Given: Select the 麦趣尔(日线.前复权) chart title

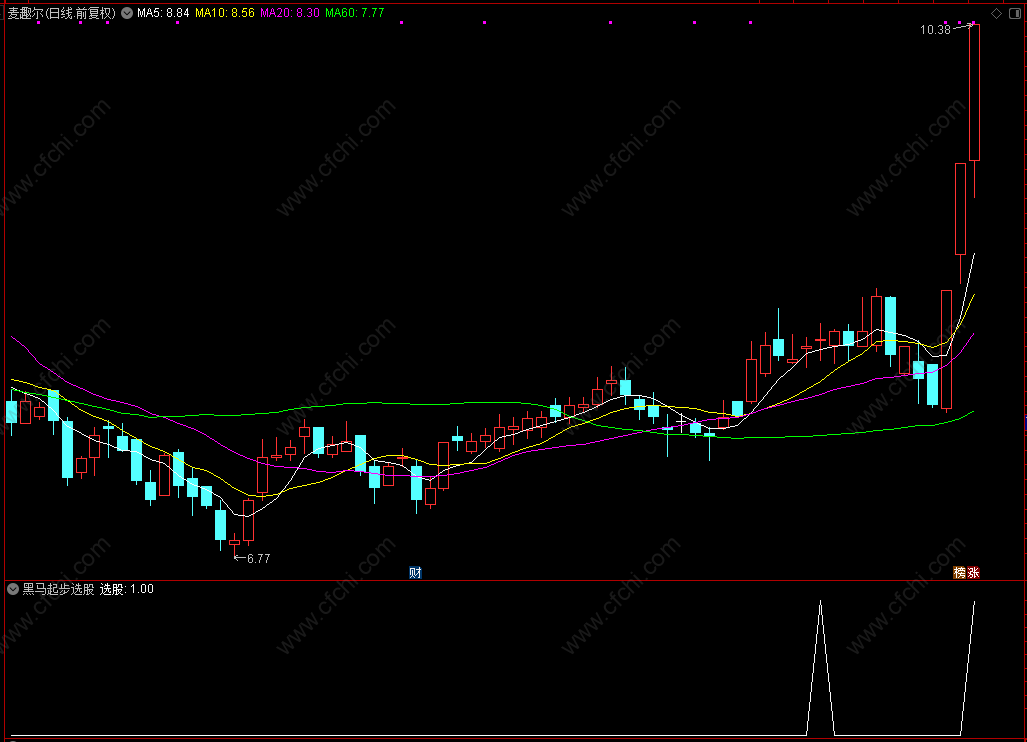Looking at the screenshot, I should [x=62, y=13].
